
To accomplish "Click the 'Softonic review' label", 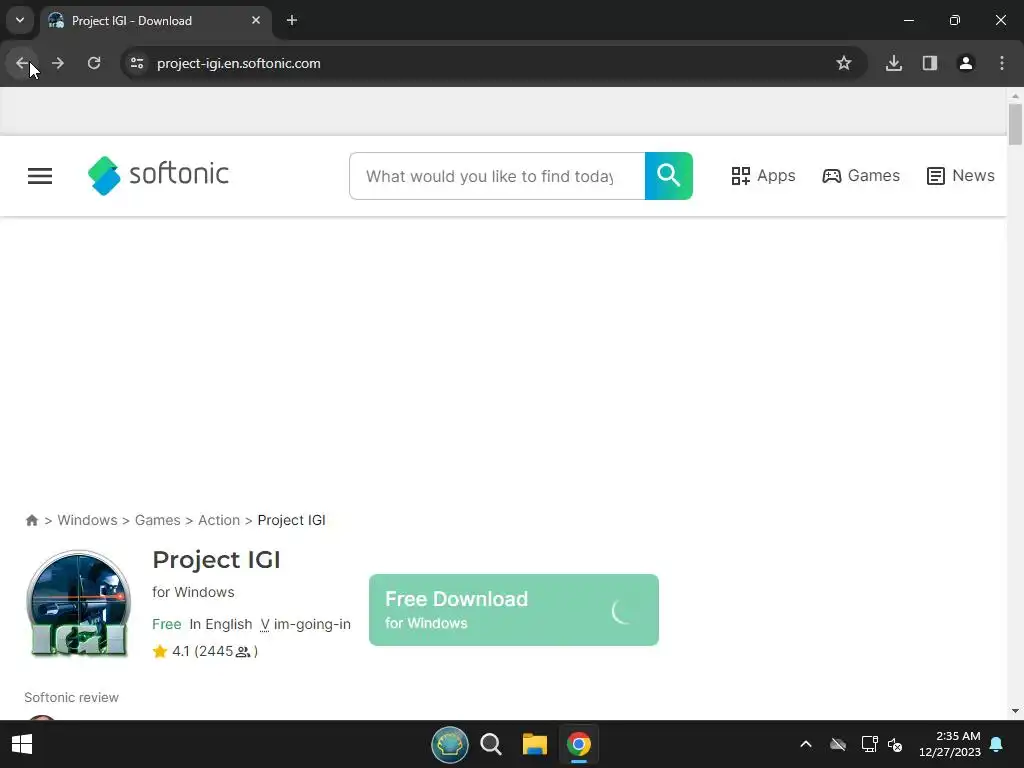I will [x=71, y=697].
